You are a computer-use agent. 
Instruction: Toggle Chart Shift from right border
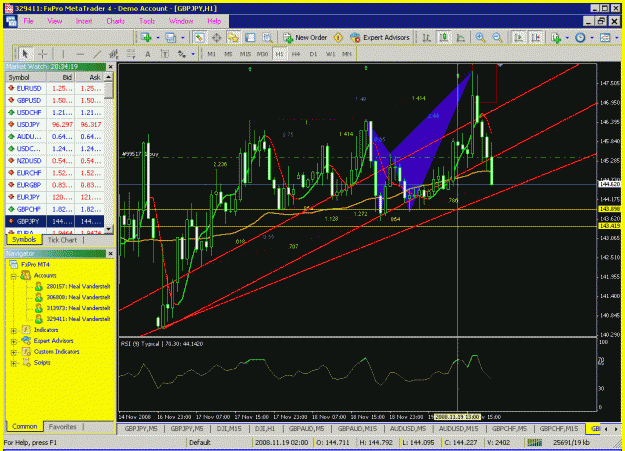[536, 37]
